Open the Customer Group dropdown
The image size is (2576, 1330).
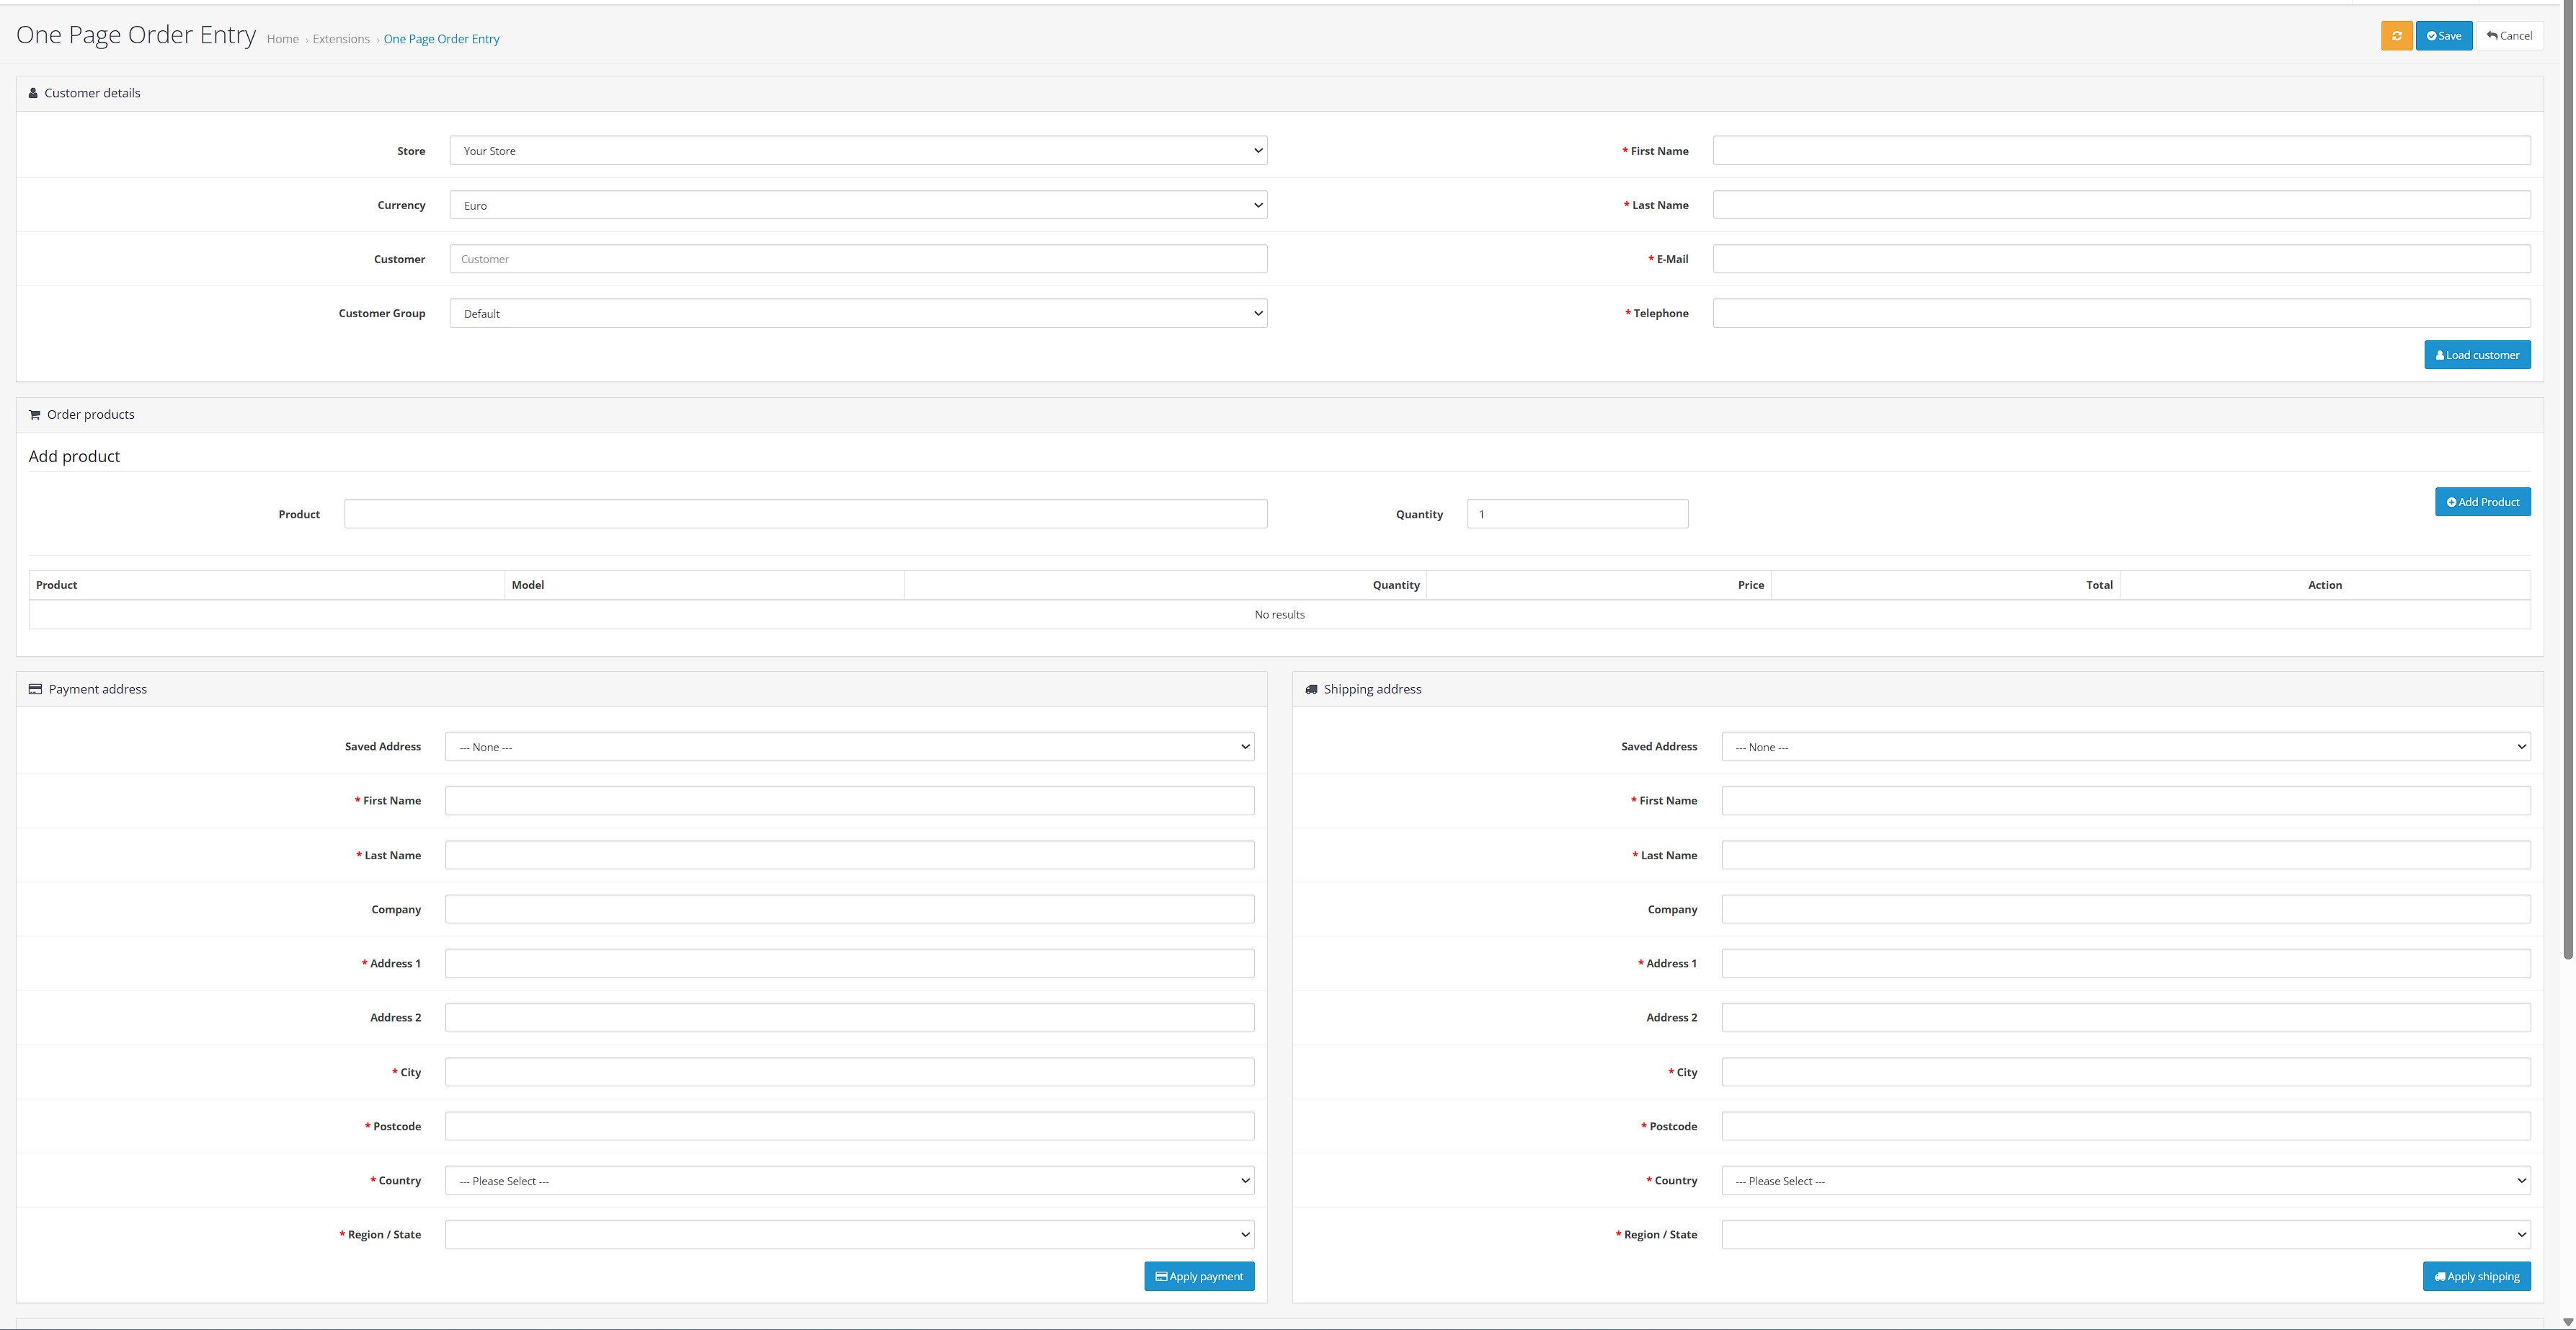pyautogui.click(x=857, y=313)
